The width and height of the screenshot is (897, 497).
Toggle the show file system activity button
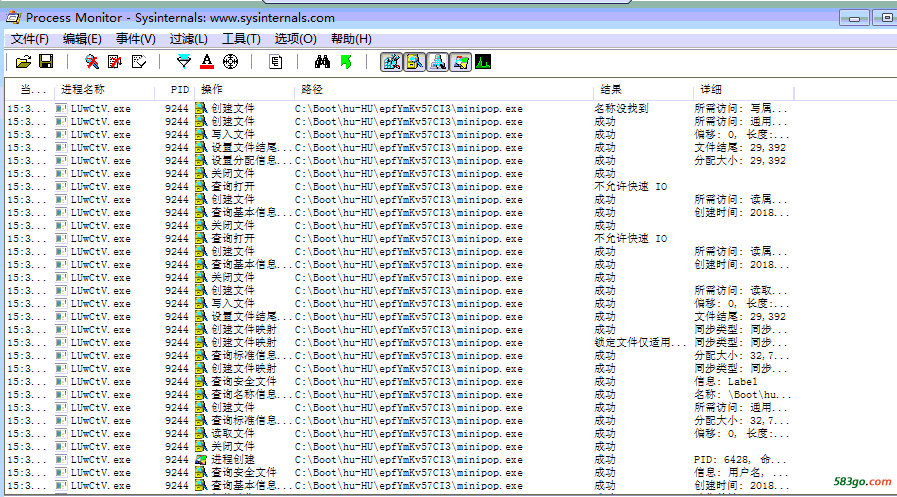tap(415, 62)
